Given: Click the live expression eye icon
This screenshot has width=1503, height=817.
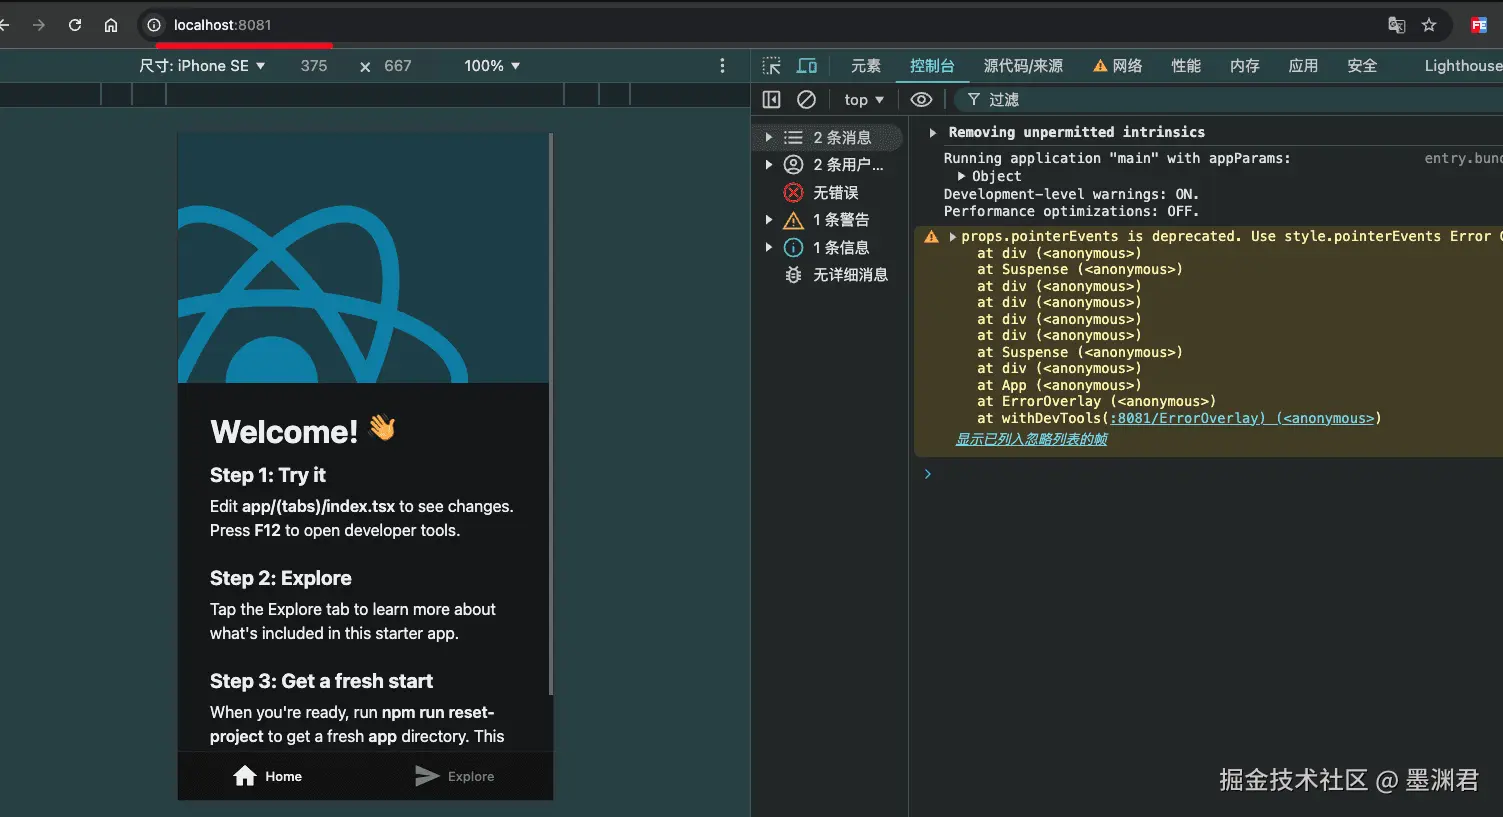Looking at the screenshot, I should (921, 100).
